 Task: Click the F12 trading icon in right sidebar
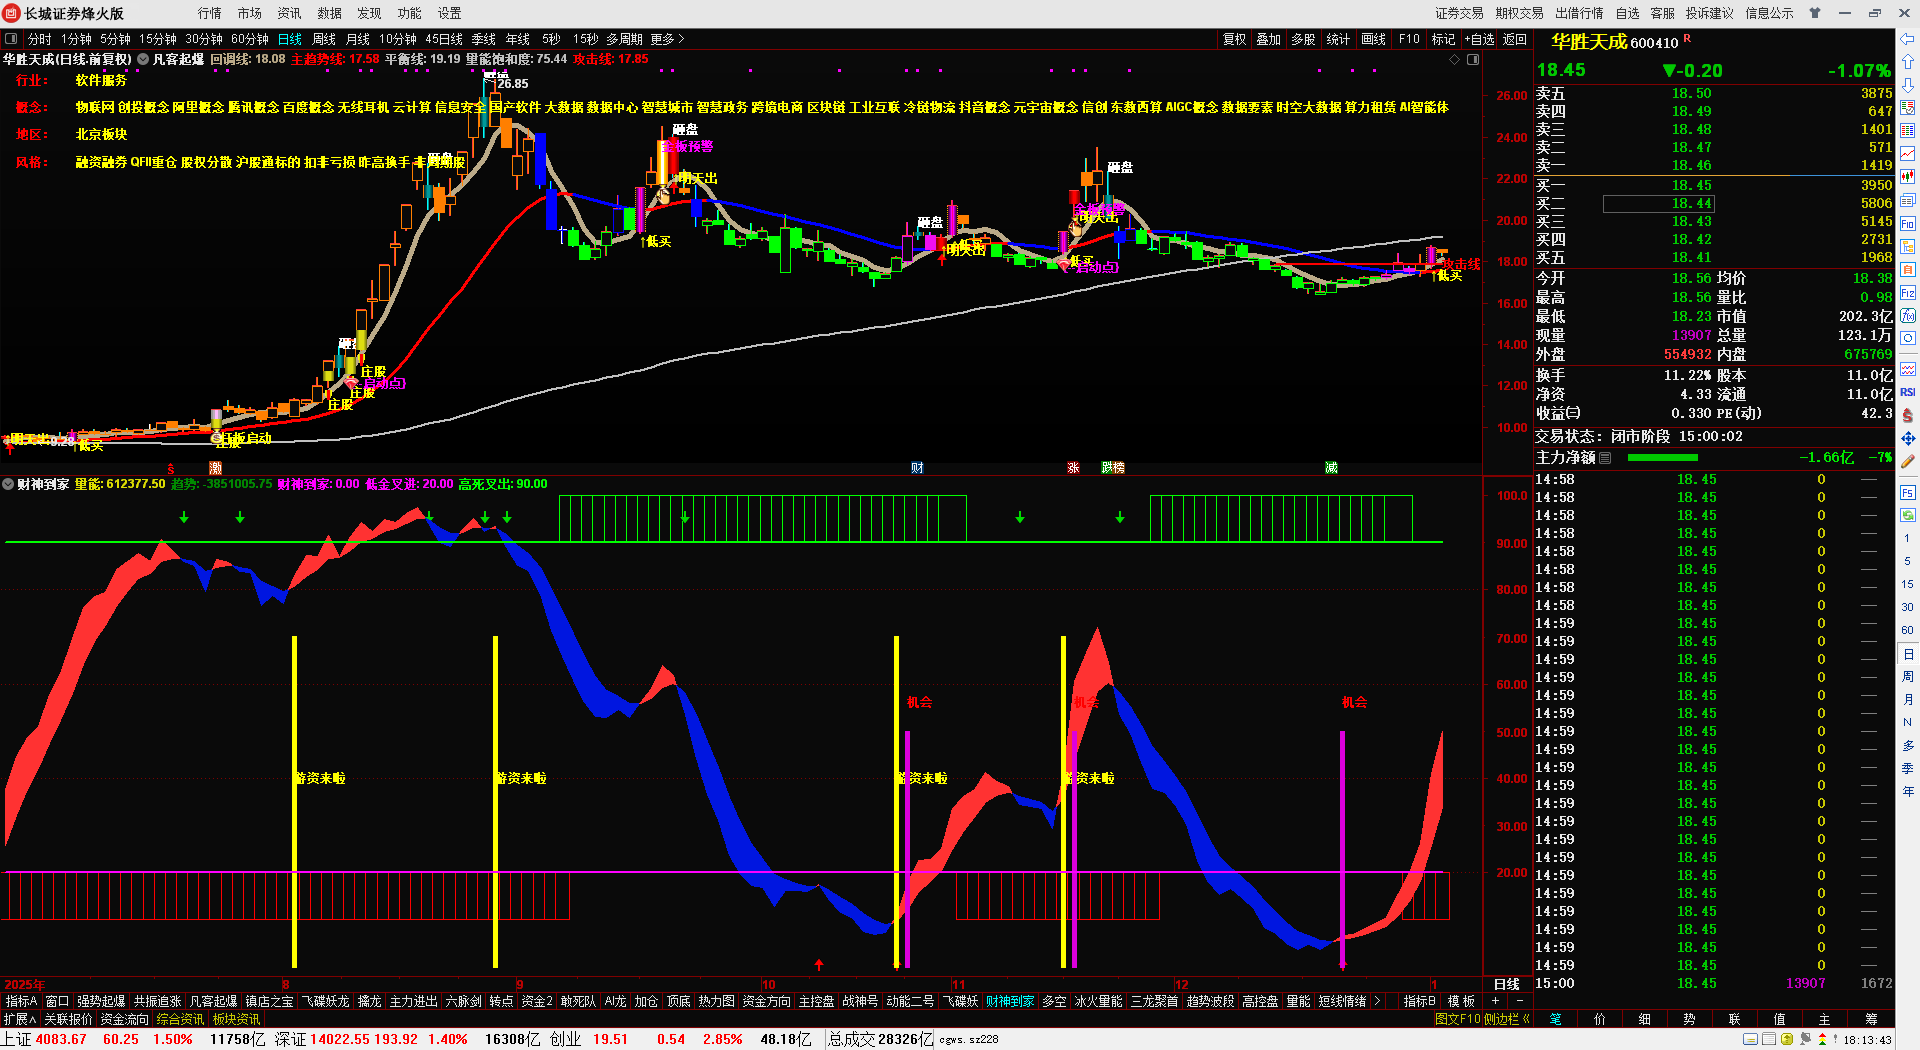tap(1908, 293)
